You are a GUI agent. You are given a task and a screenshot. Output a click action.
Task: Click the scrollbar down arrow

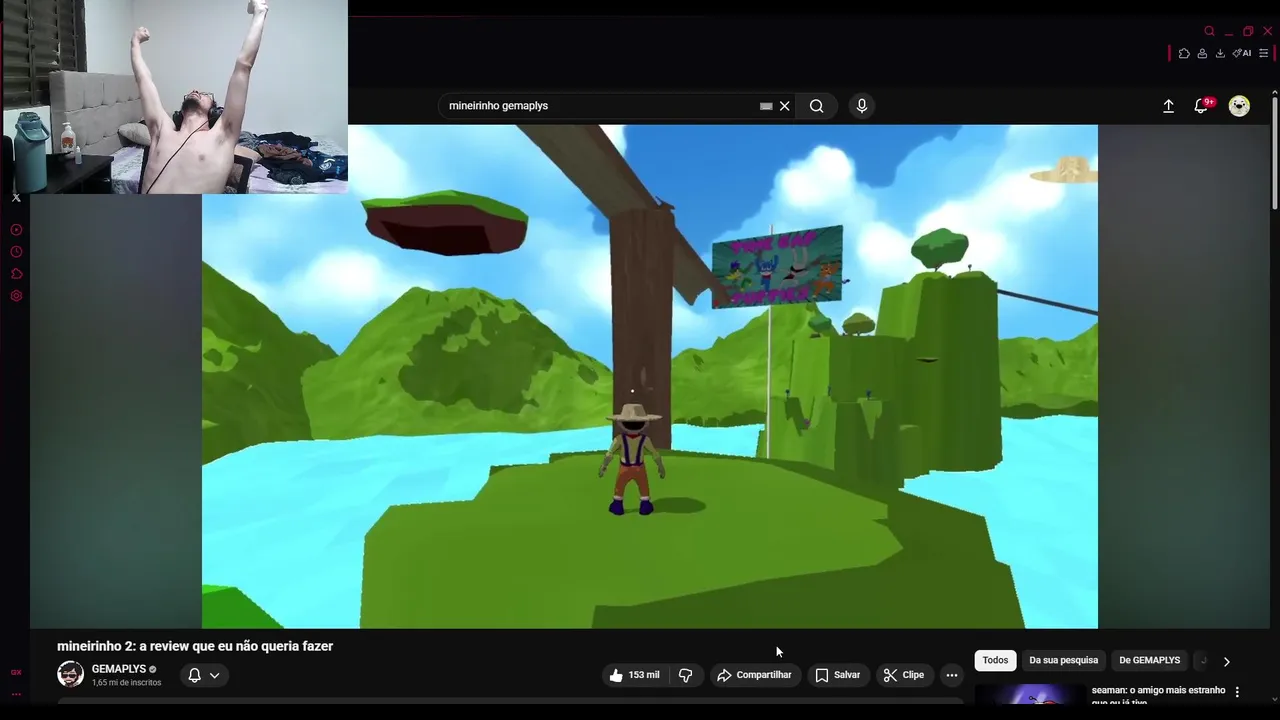1274,699
